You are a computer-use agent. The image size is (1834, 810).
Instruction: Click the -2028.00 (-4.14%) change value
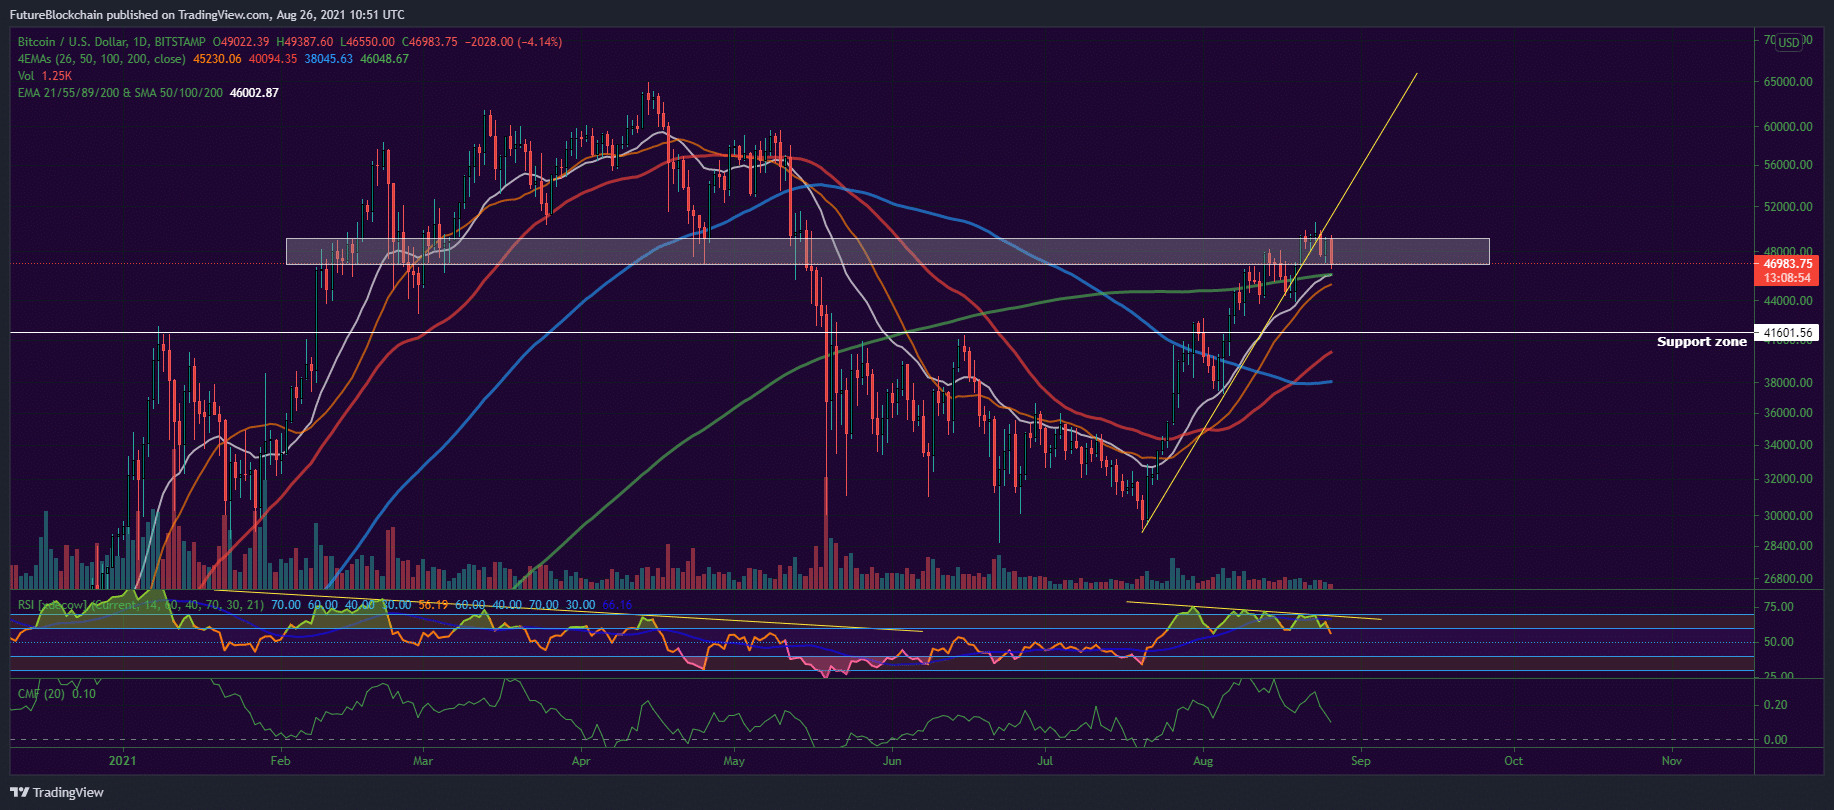pyautogui.click(x=513, y=42)
